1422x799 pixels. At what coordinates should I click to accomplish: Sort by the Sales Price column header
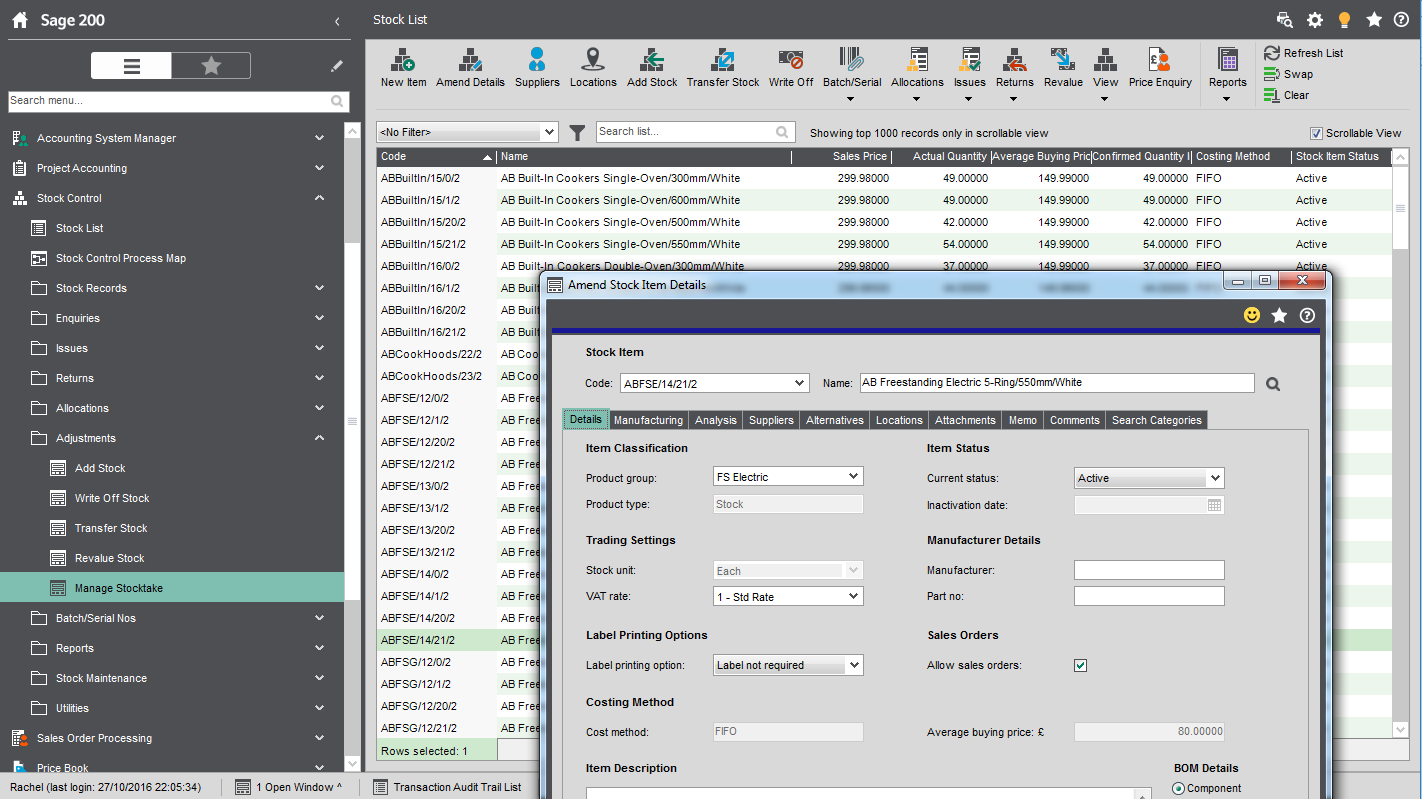click(x=841, y=156)
